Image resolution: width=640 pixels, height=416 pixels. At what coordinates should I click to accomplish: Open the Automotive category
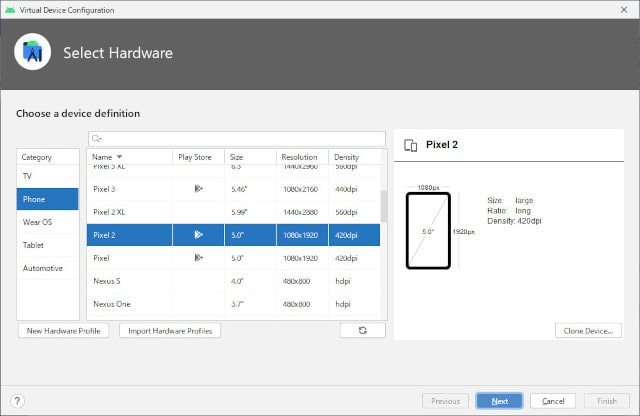pos(42,268)
